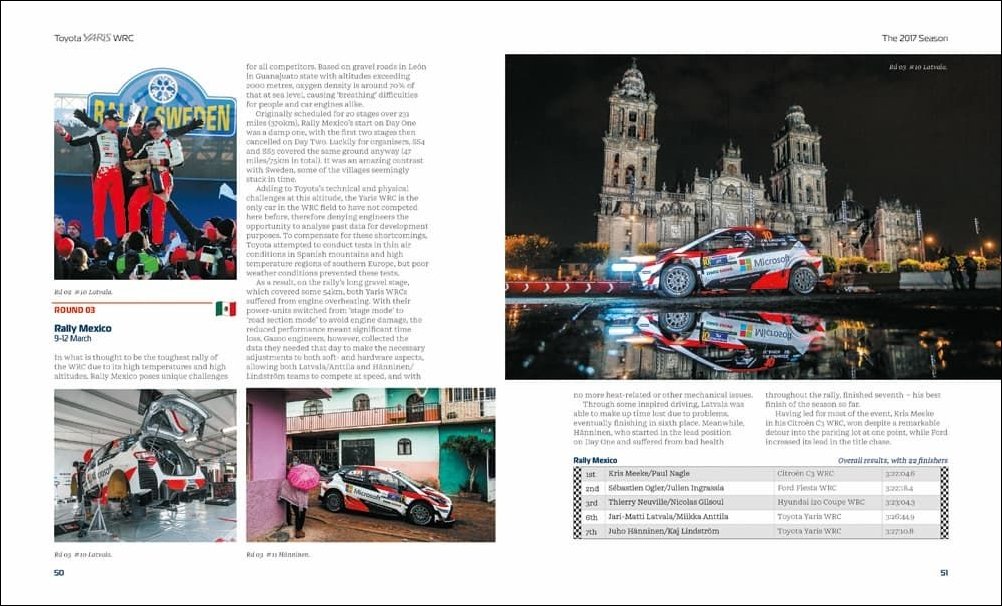Select 'Kris Meeke/Paul Nagle' in results table
Viewport: 1002px width, 606px height.
pos(649,474)
